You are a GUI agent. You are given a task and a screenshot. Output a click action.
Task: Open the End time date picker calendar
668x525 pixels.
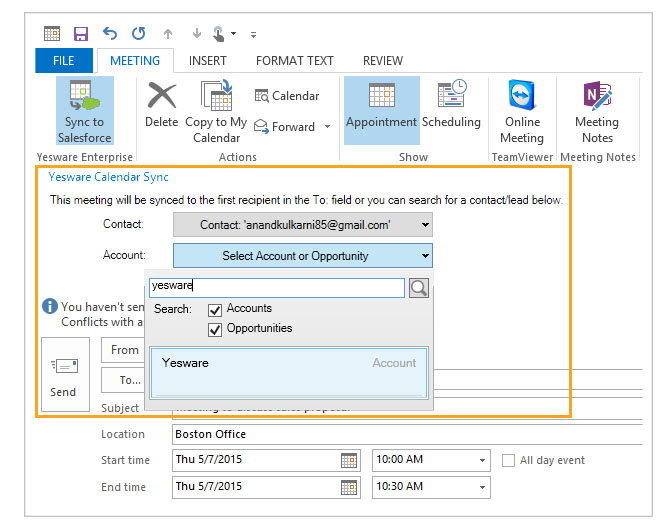coord(349,487)
